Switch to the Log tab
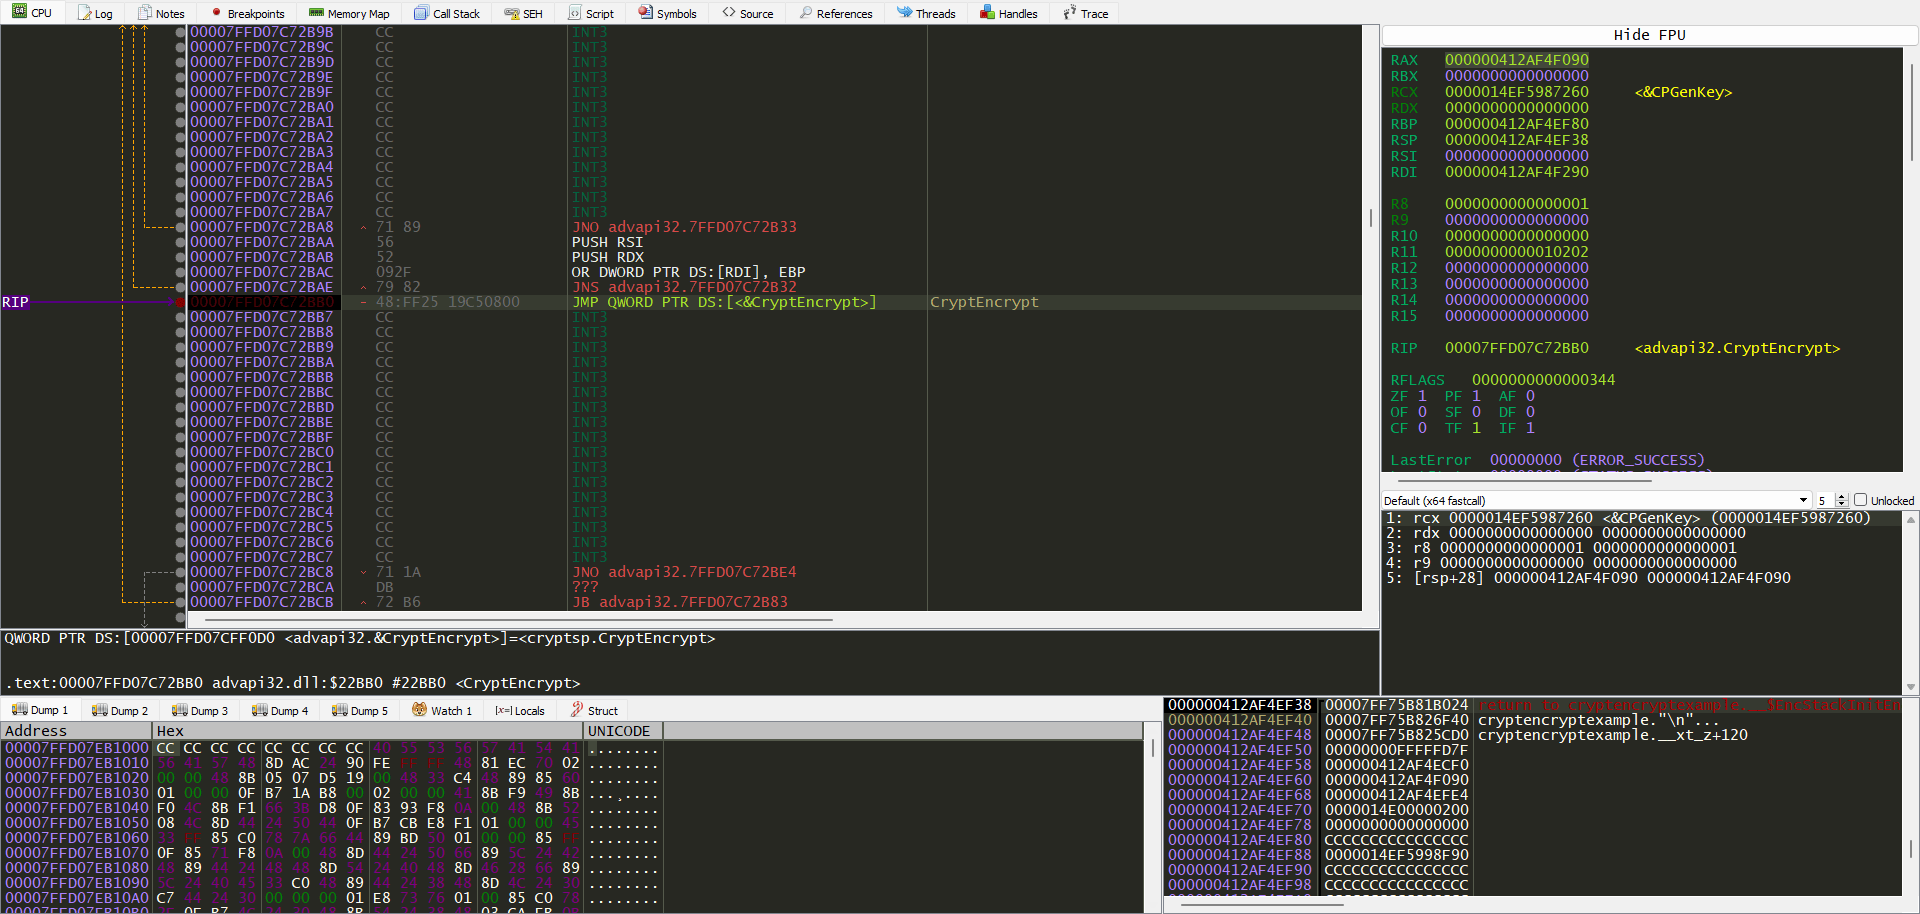 tap(95, 13)
